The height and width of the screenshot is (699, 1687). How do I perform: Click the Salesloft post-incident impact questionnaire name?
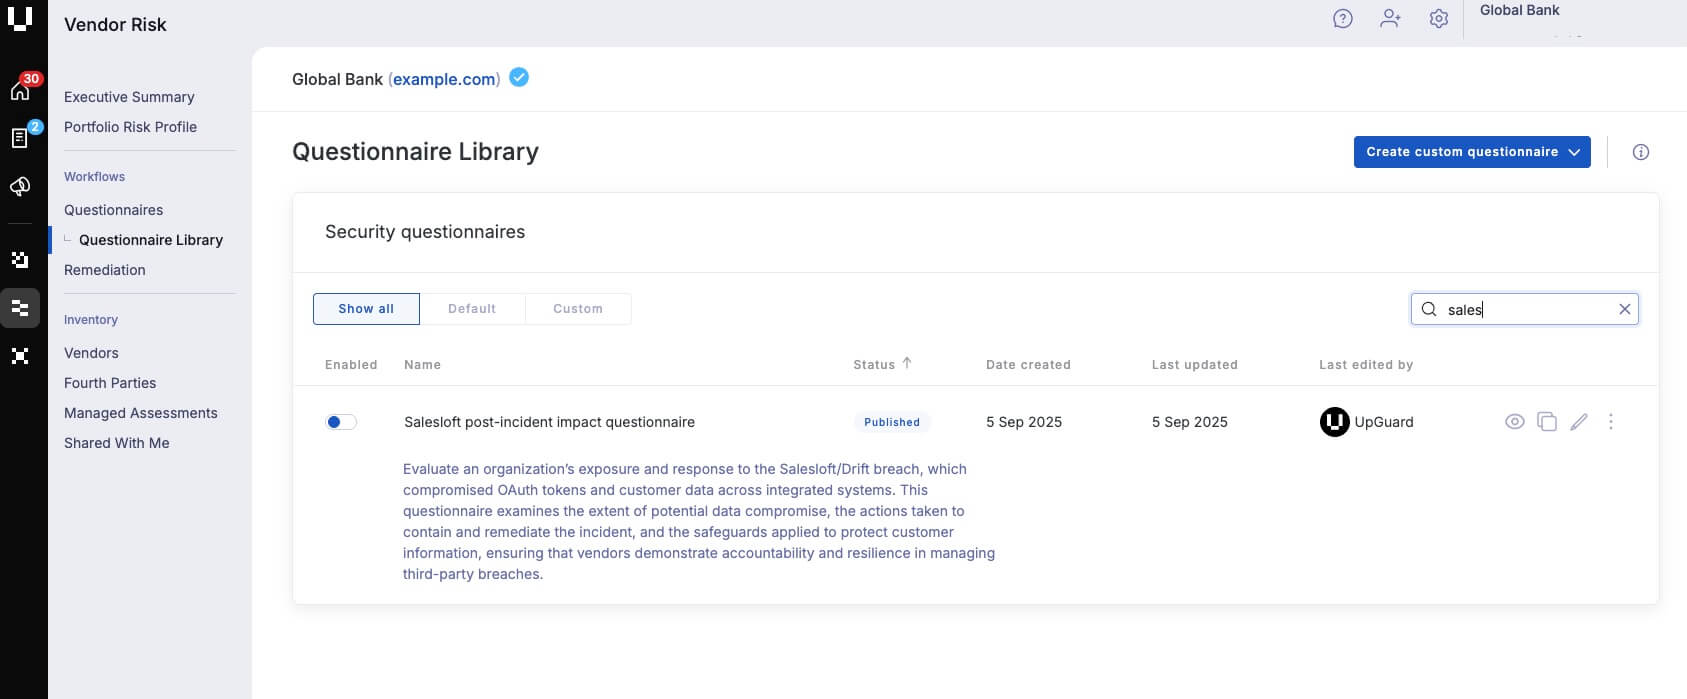pos(549,422)
